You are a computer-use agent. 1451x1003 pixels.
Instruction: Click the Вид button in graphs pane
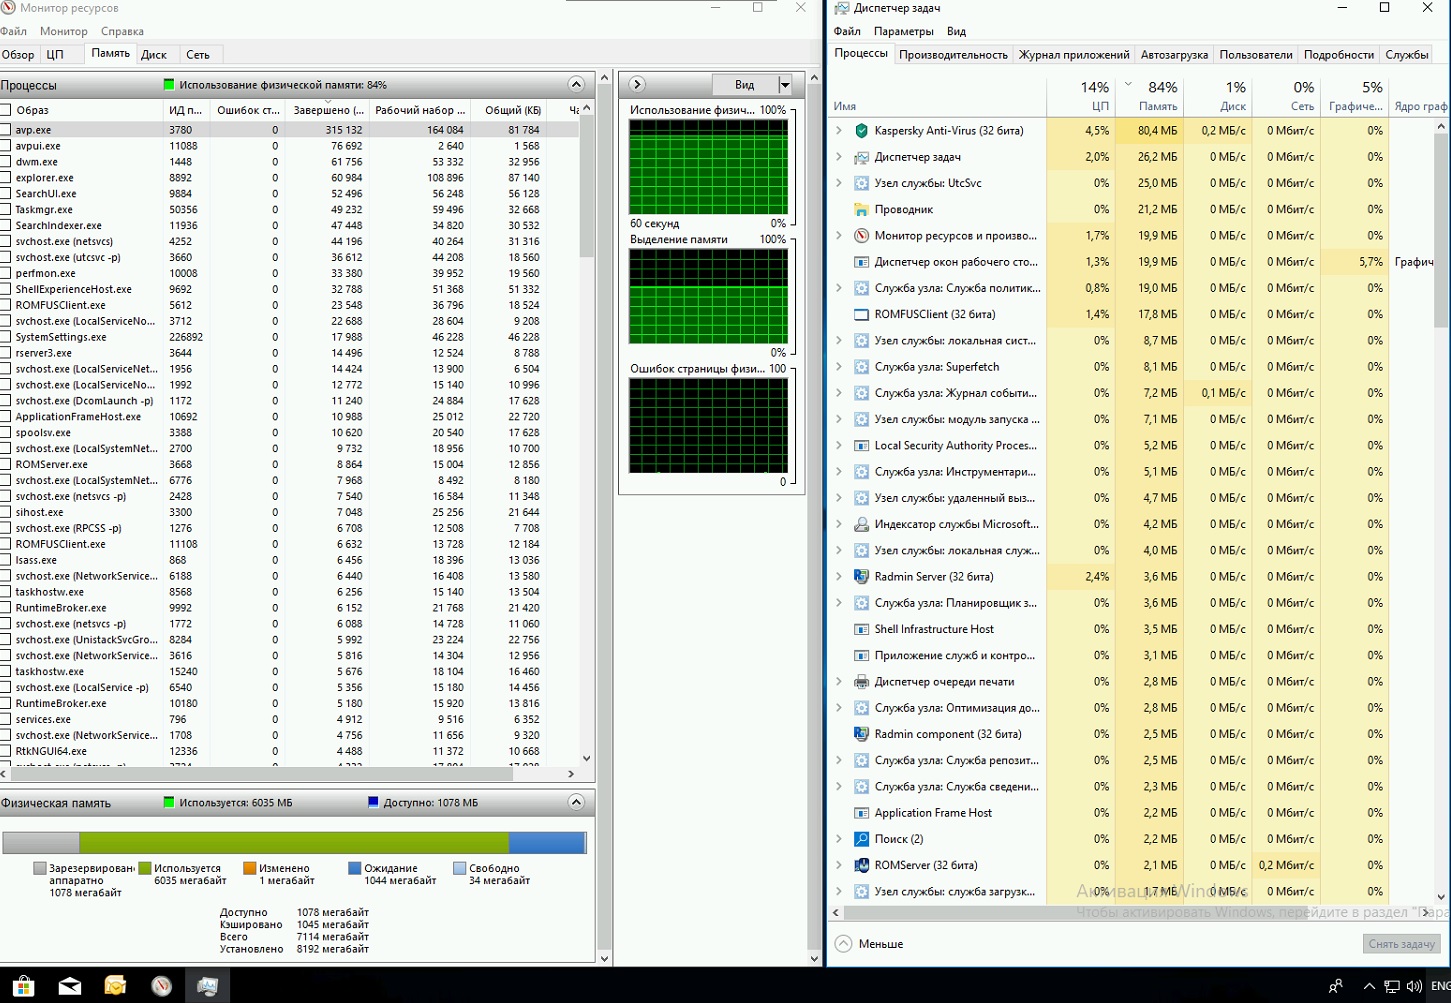(745, 85)
